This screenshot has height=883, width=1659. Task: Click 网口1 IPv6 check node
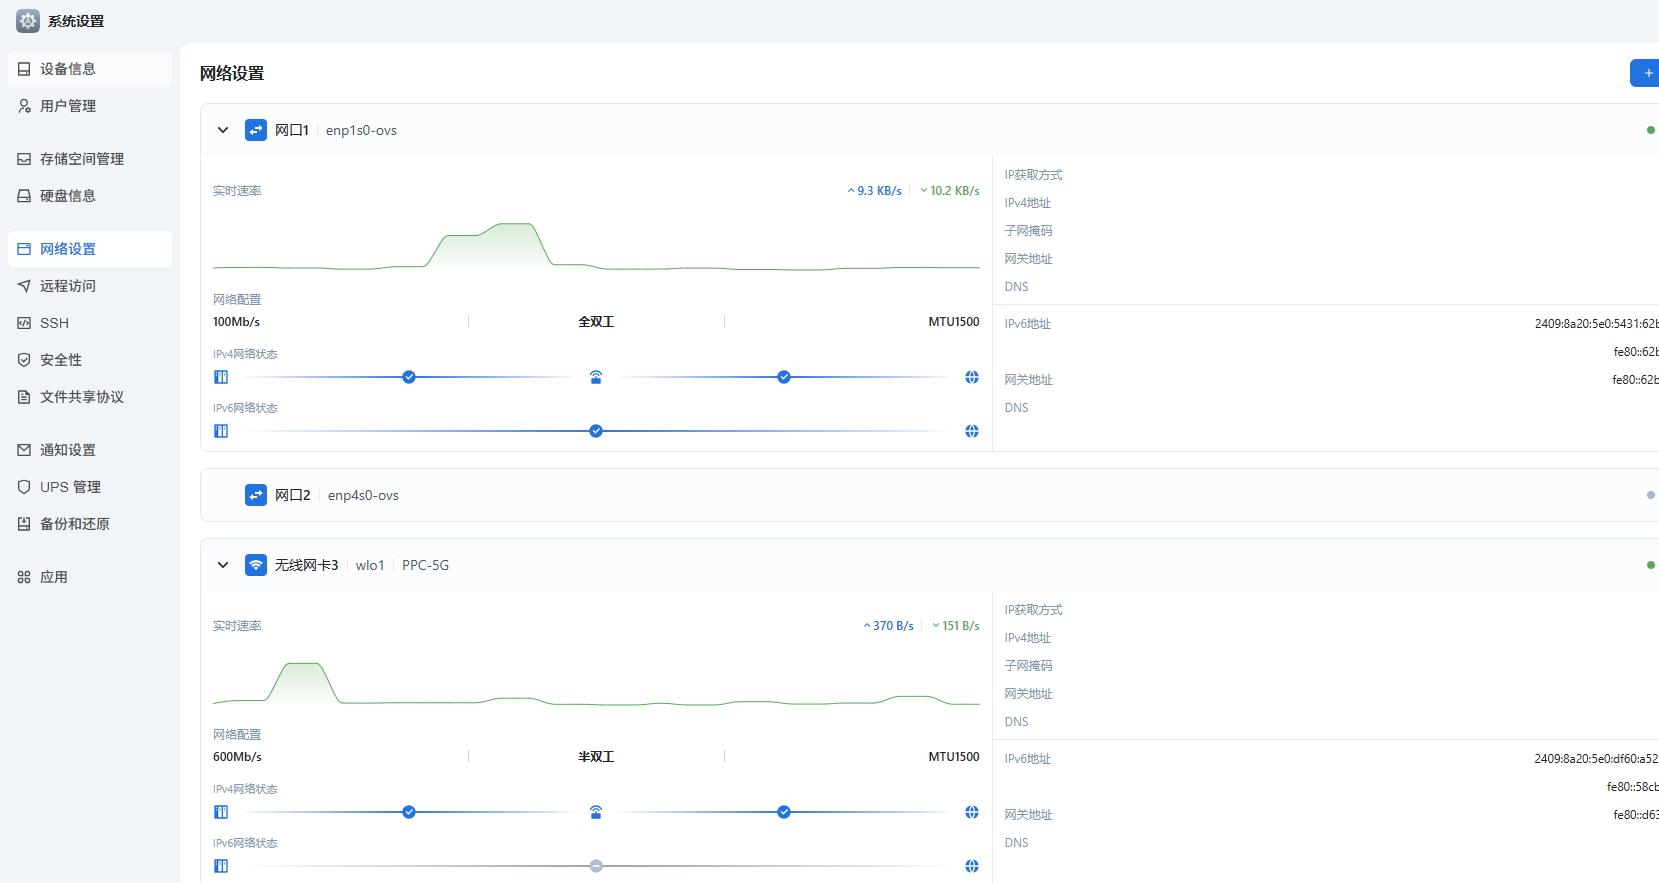(x=596, y=431)
